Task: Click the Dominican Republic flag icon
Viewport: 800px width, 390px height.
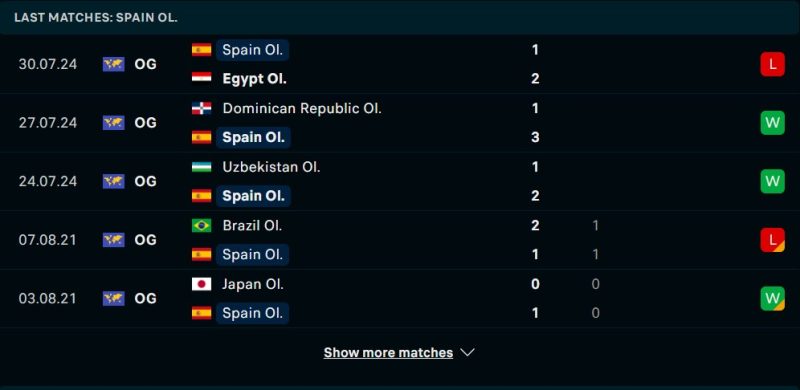Action: (x=202, y=108)
